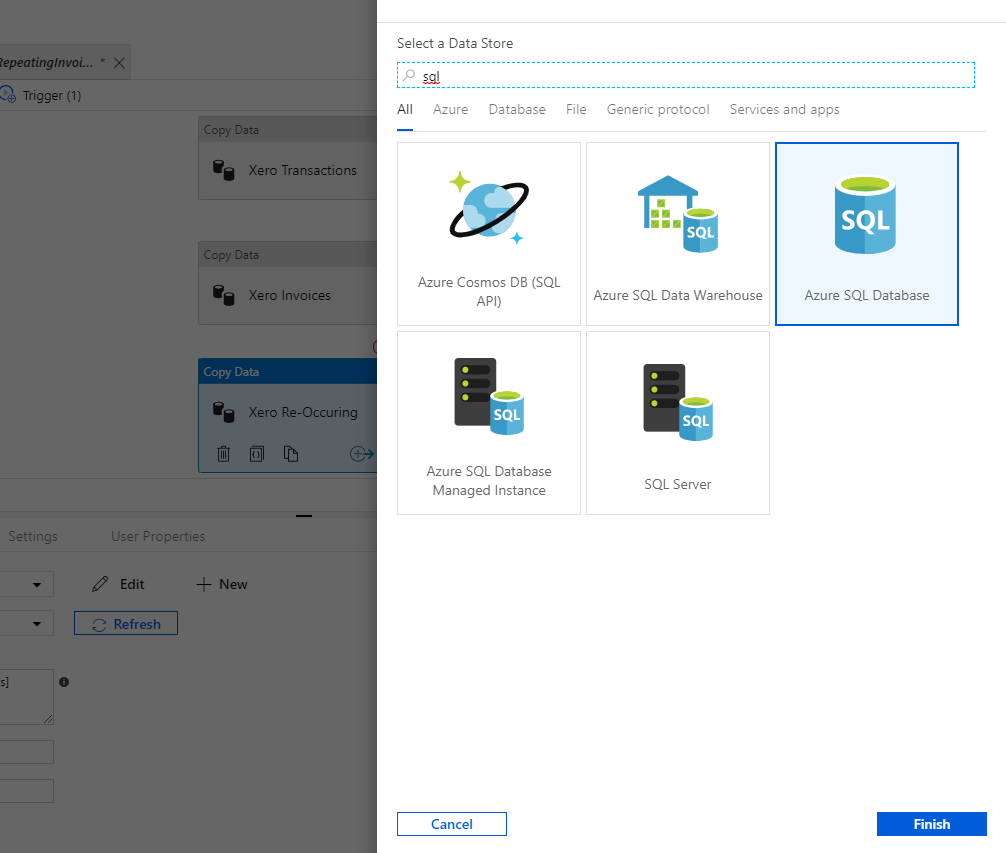
Task: Click the panel collapse handle bar
Action: tap(304, 515)
